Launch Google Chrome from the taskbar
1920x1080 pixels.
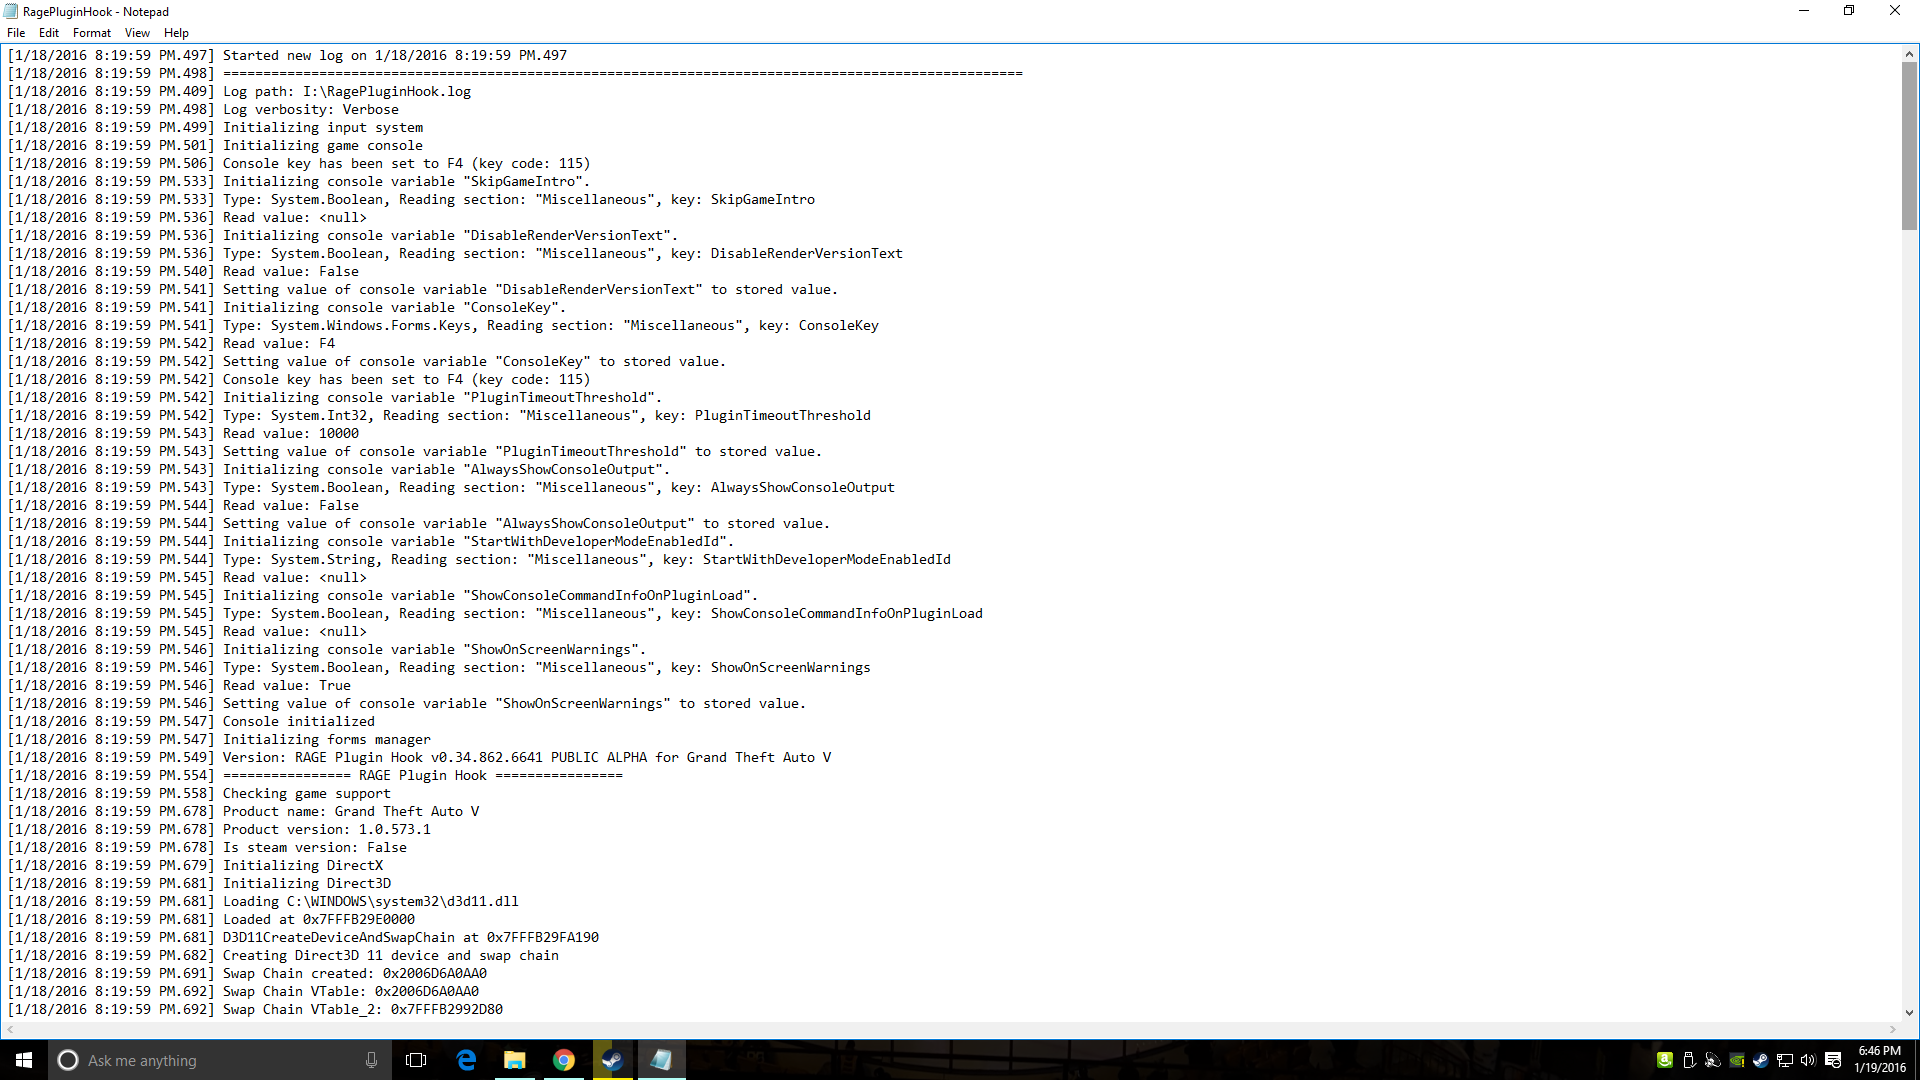click(x=564, y=1060)
